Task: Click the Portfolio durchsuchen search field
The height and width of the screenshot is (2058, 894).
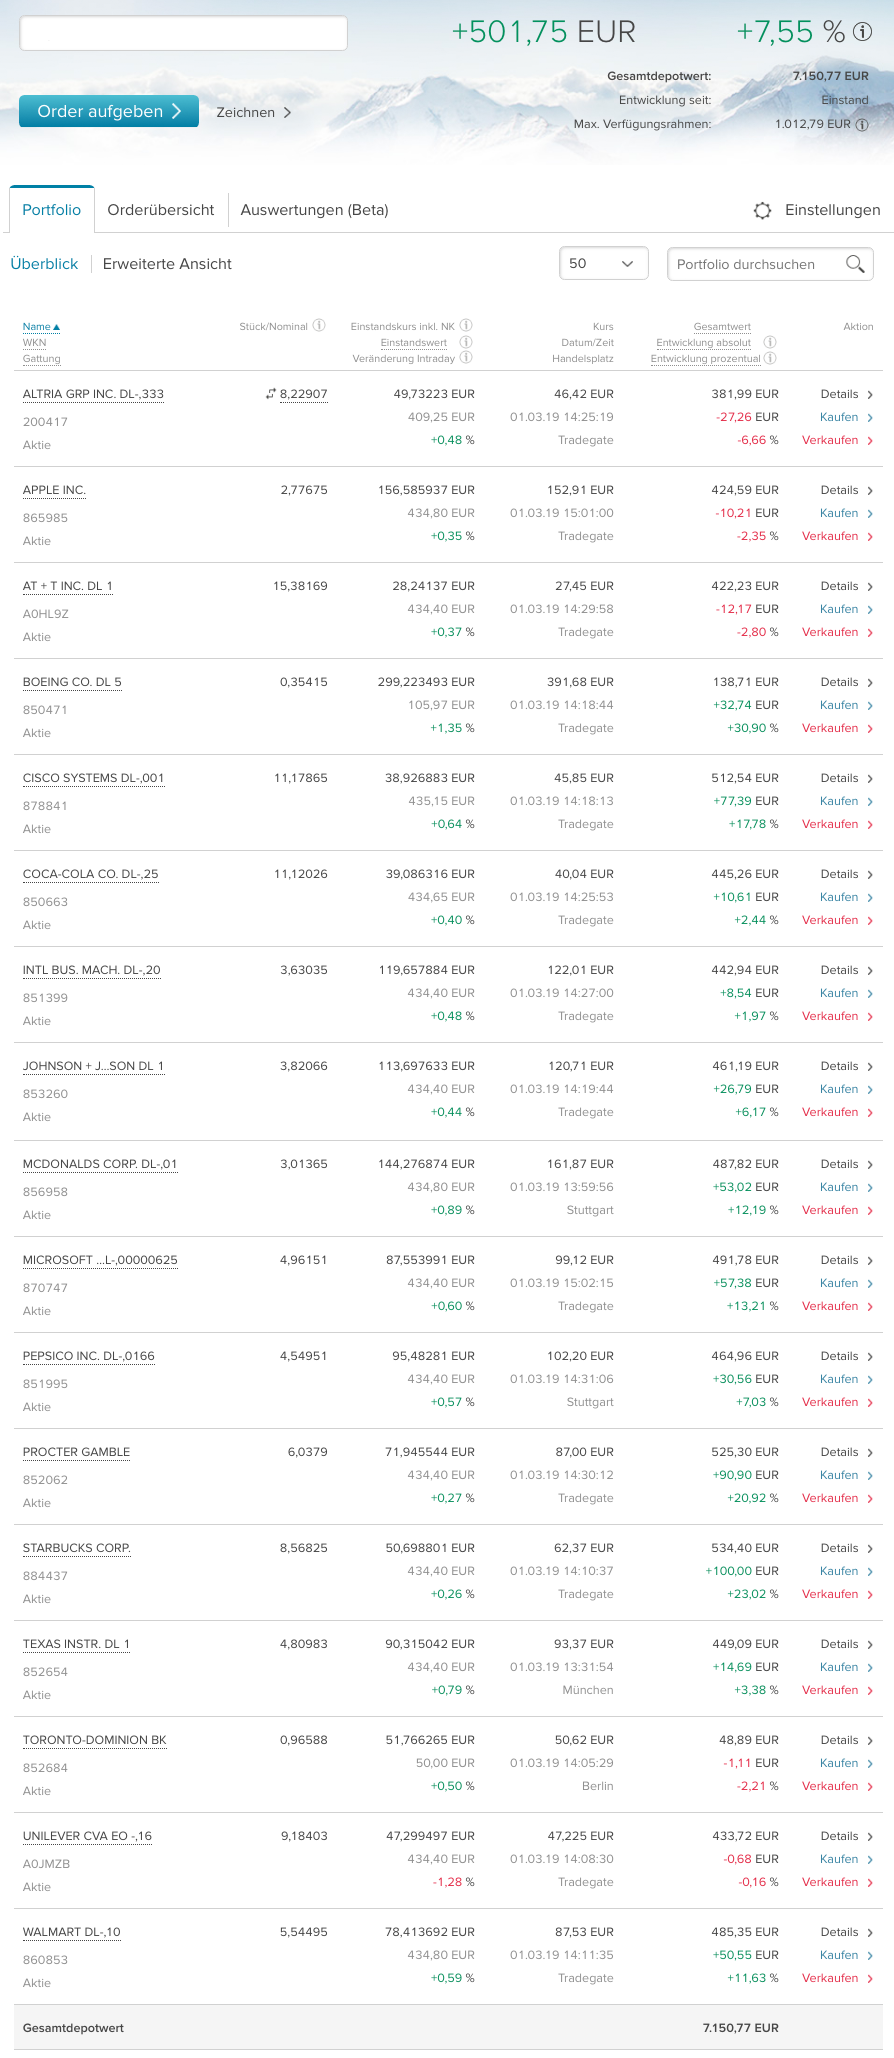Action: (x=756, y=264)
